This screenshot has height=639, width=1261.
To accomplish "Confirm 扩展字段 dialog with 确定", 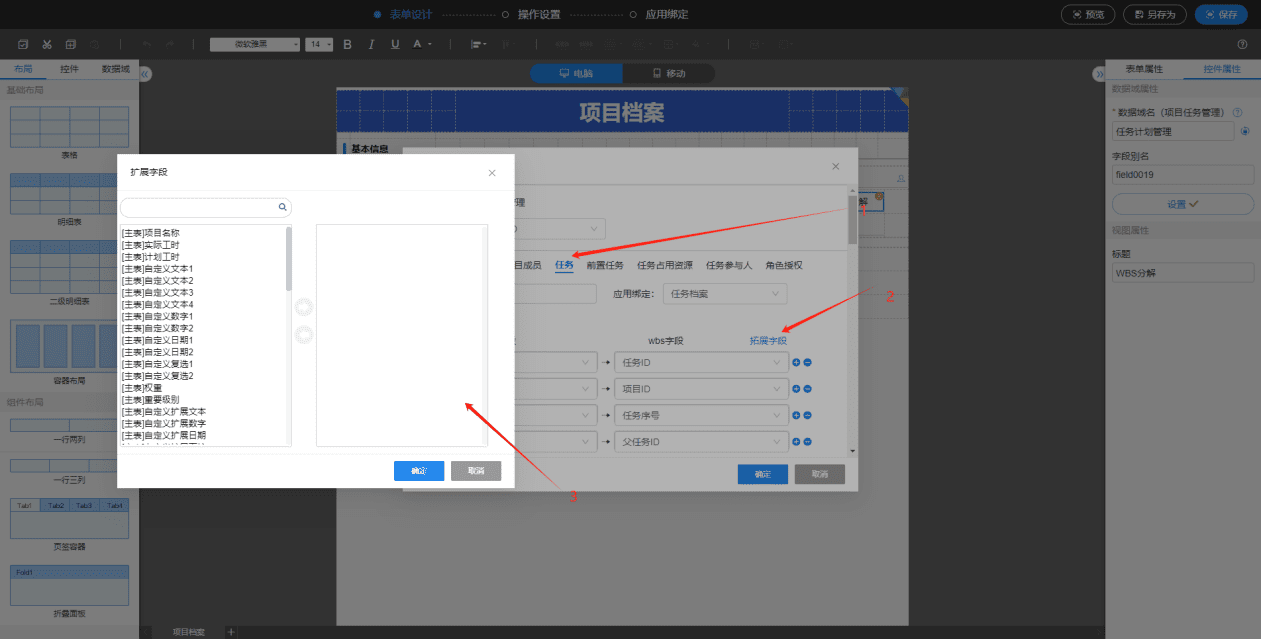I will (x=419, y=471).
